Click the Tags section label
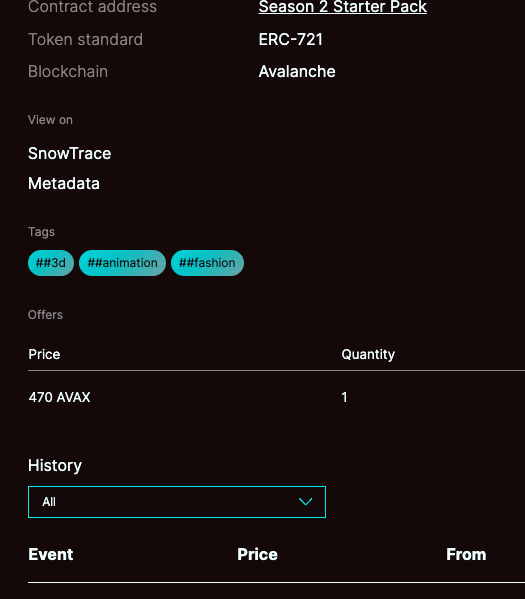The image size is (525, 599). click(41, 232)
